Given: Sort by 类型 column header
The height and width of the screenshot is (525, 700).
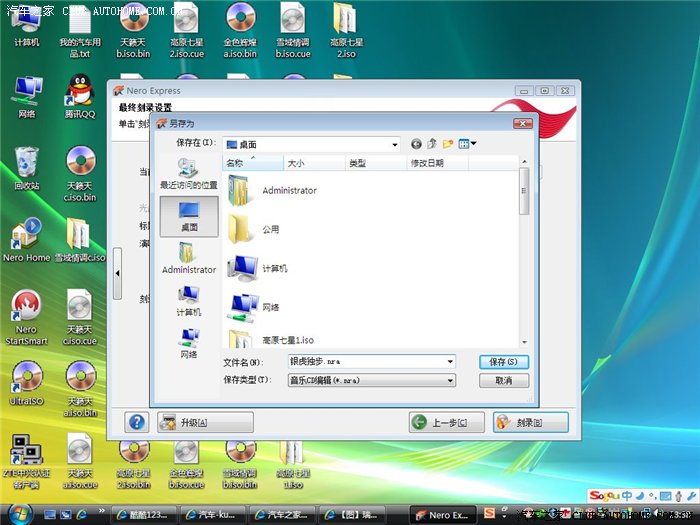Looking at the screenshot, I should point(376,163).
